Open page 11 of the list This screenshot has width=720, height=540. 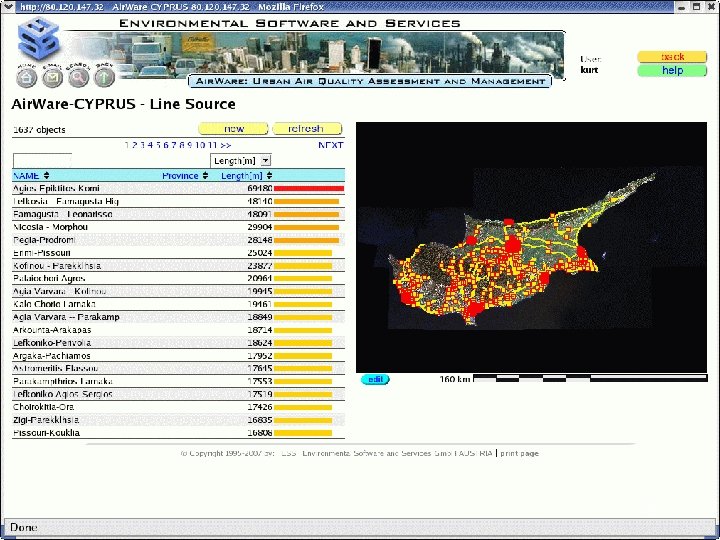click(212, 145)
